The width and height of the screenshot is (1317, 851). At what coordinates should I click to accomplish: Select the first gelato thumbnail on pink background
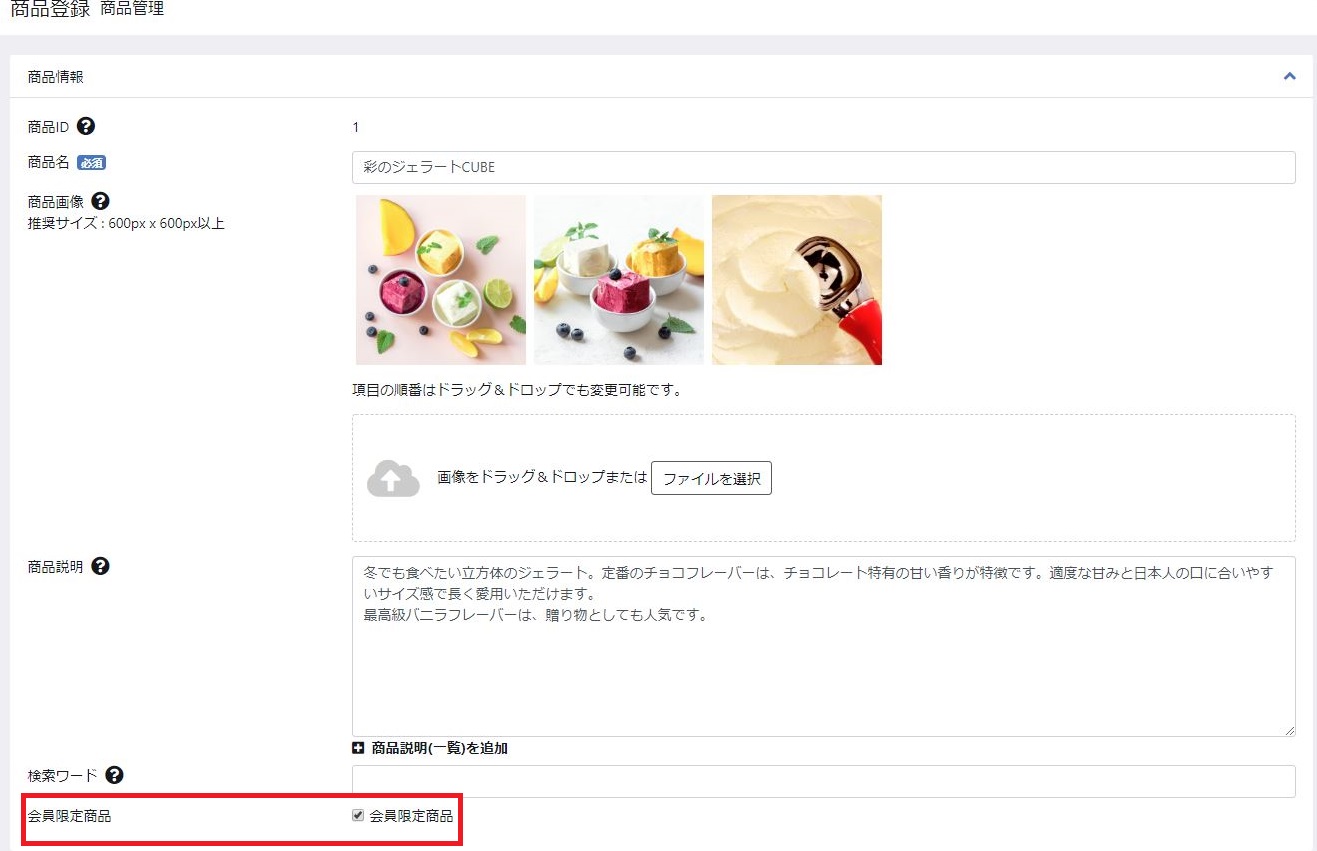pyautogui.click(x=441, y=280)
